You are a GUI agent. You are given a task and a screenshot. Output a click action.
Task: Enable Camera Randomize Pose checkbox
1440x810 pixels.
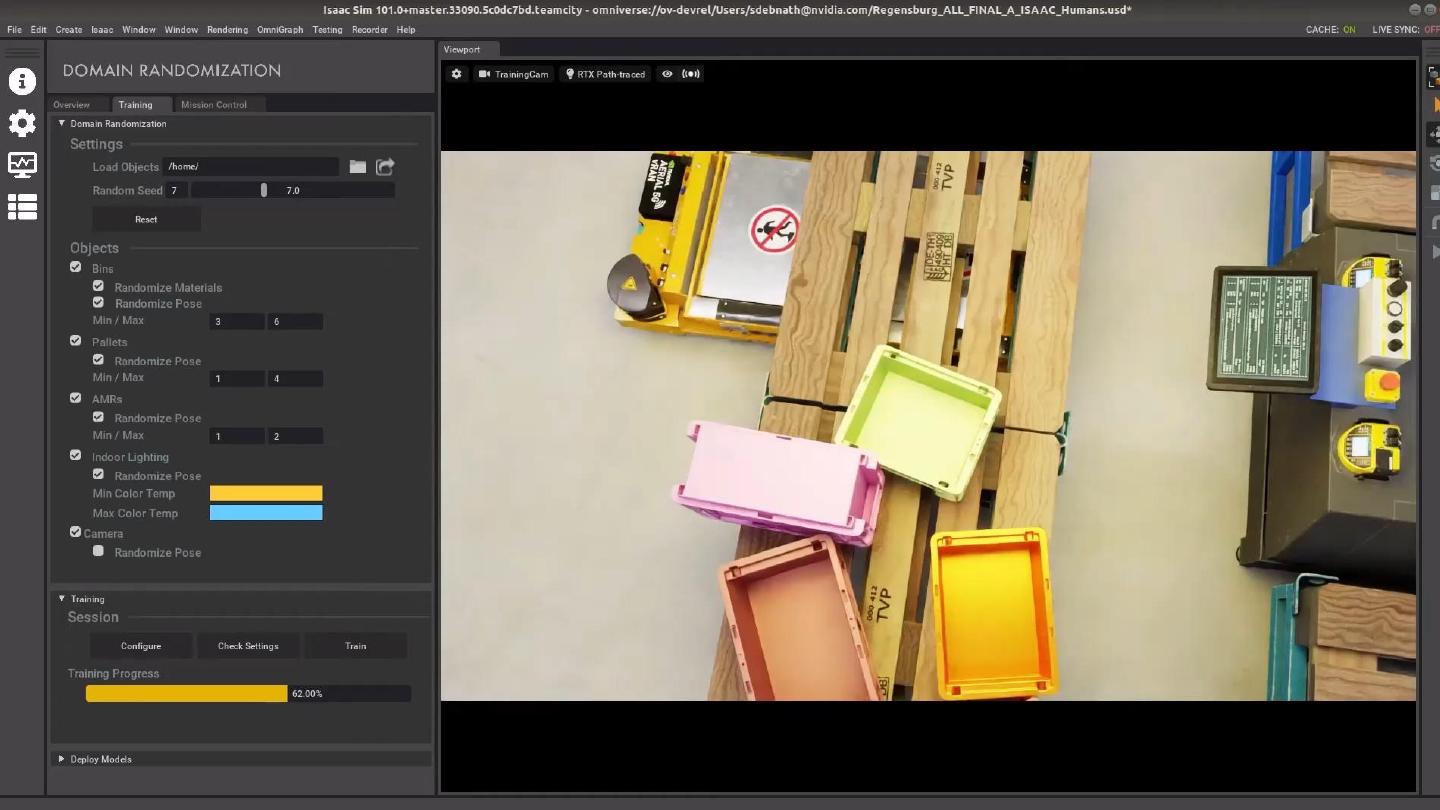(x=98, y=551)
